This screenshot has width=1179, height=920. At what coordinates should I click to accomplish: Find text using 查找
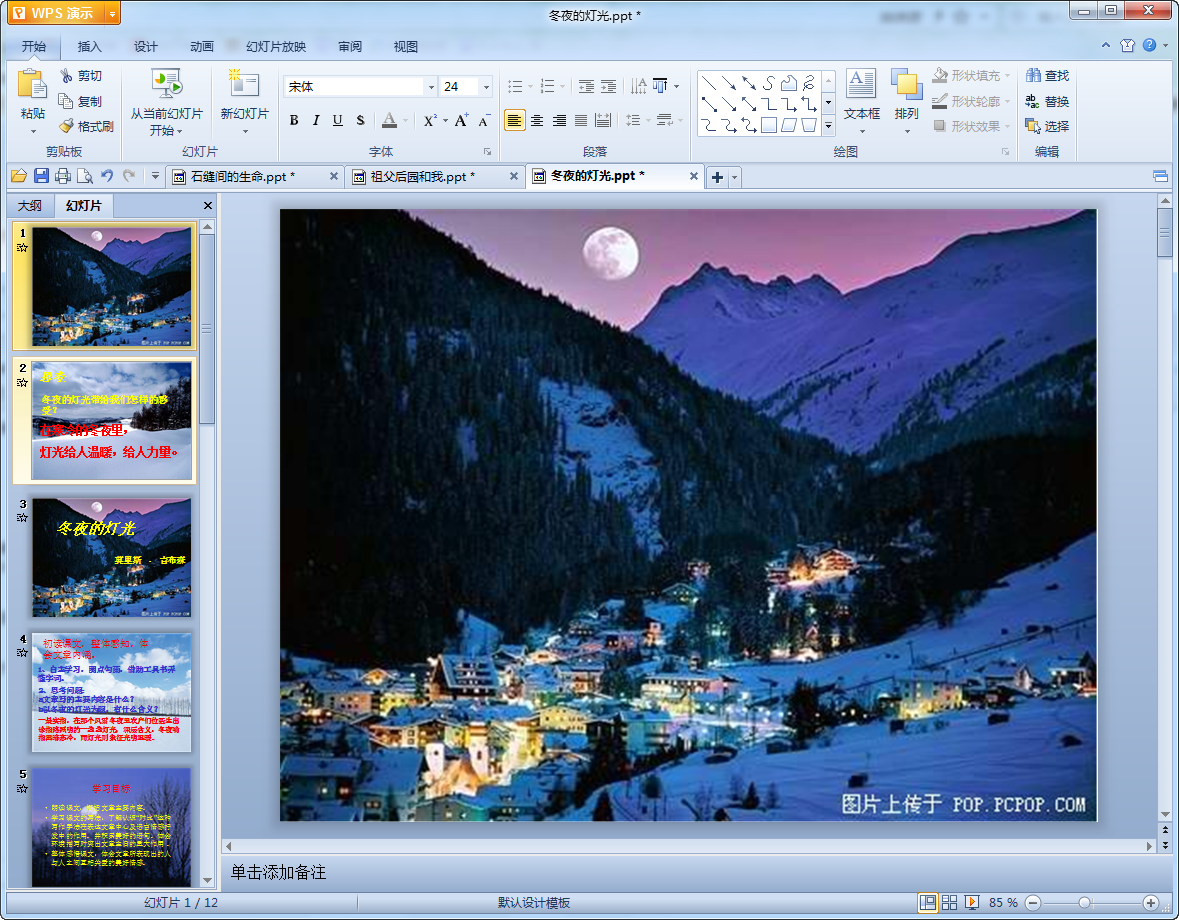(x=1047, y=76)
